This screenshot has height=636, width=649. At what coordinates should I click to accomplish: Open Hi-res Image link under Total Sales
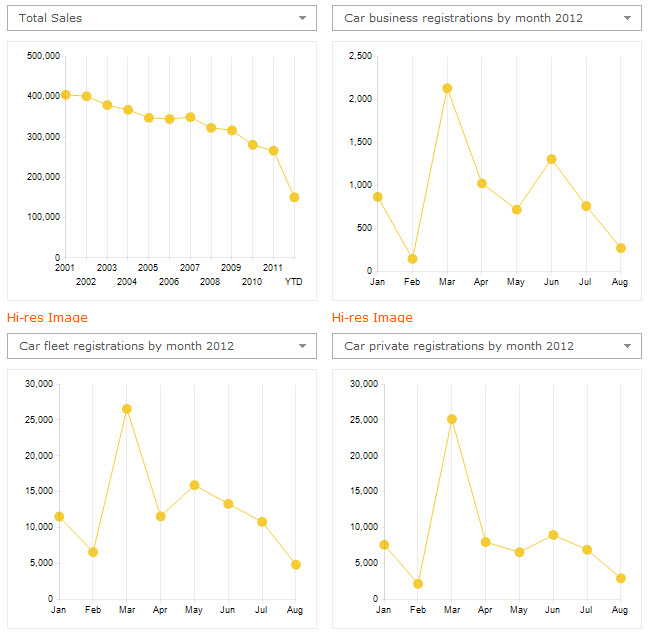point(47,318)
